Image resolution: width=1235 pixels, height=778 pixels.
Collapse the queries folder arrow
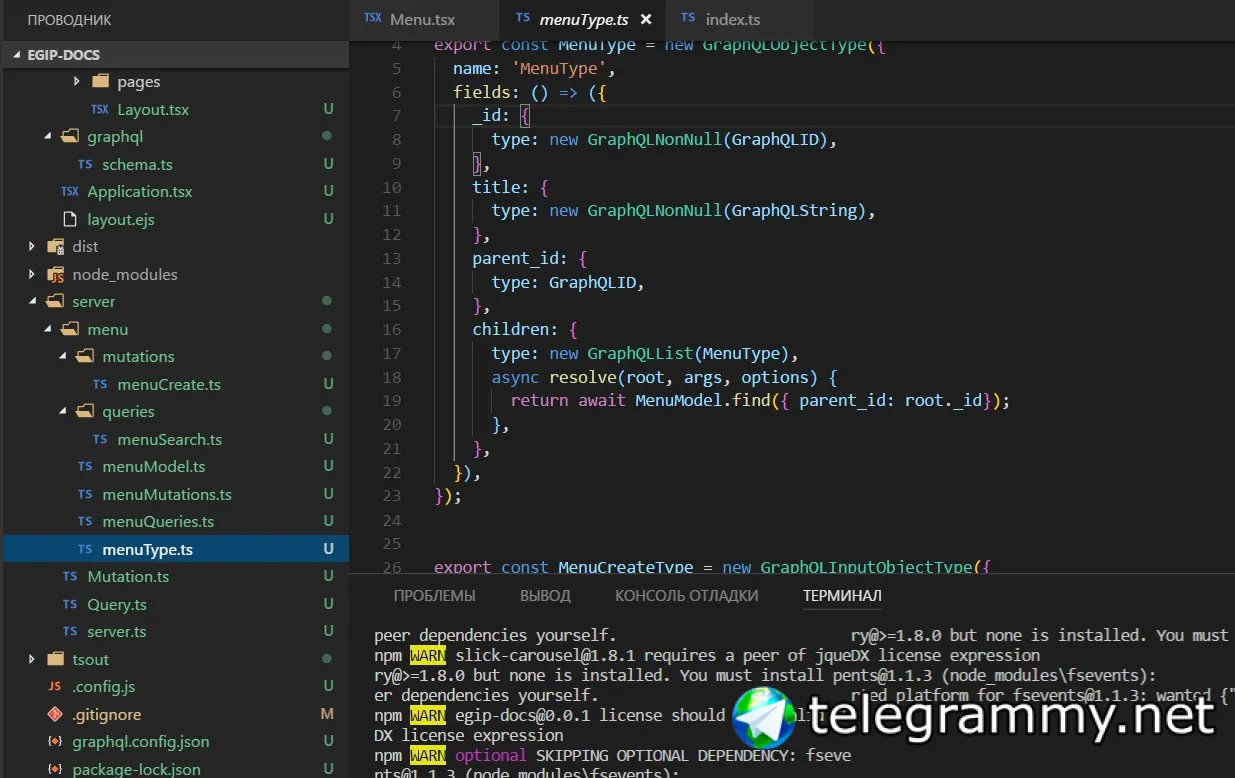coord(62,412)
